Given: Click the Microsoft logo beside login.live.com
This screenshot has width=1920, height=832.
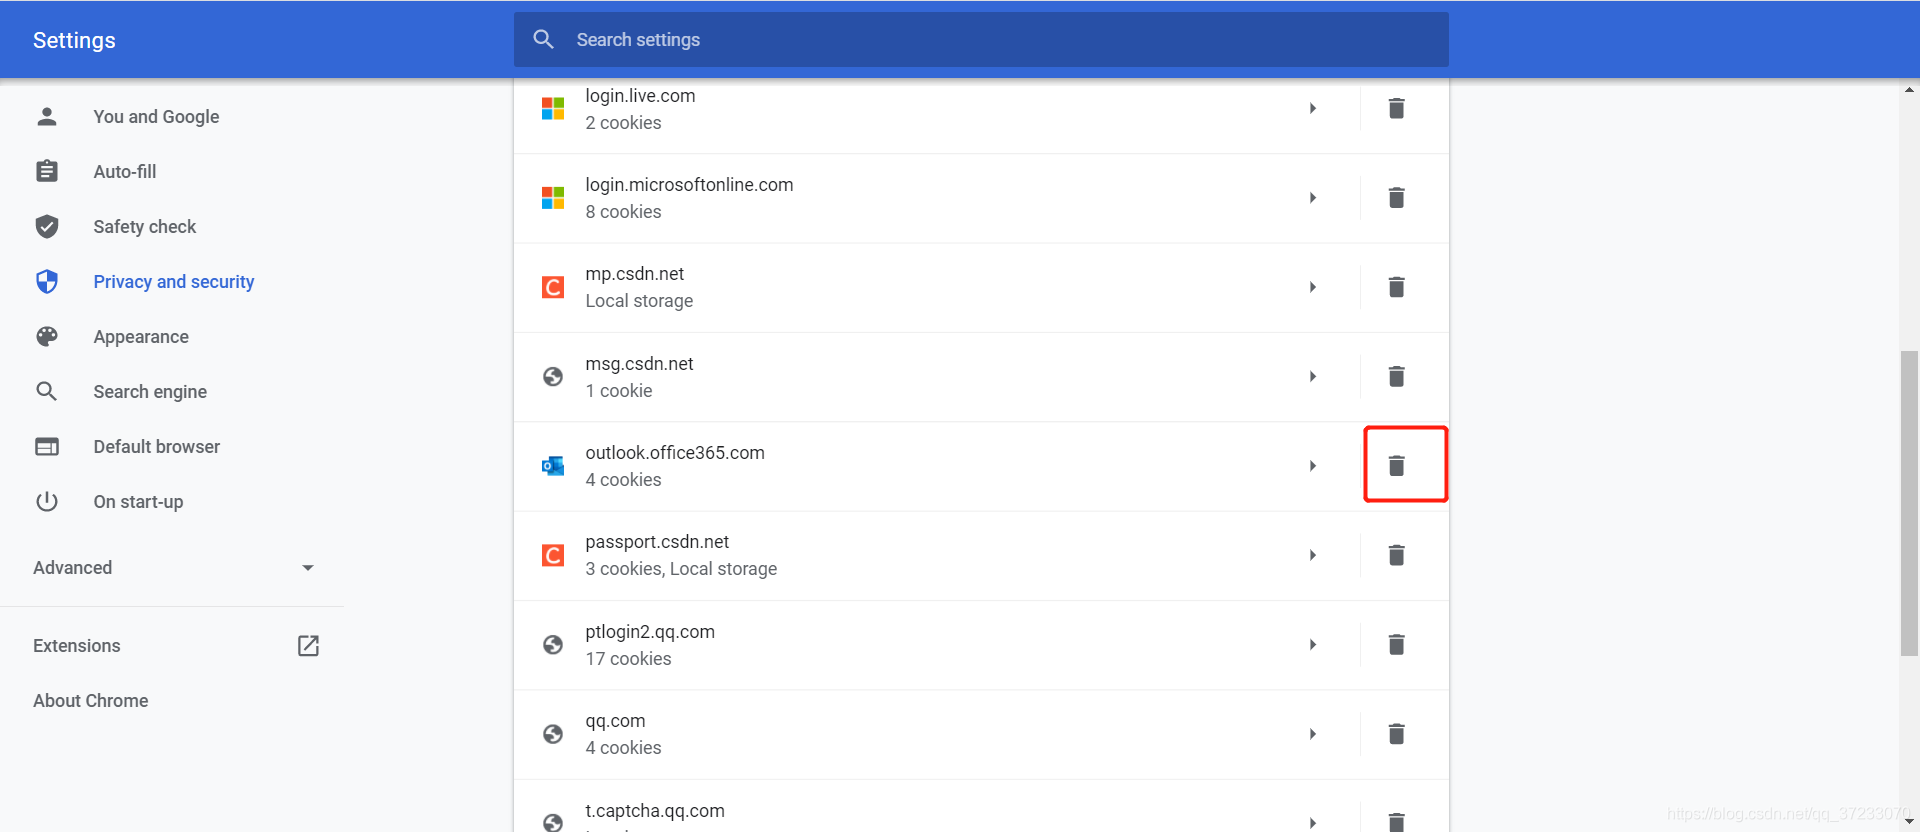Looking at the screenshot, I should tap(553, 108).
